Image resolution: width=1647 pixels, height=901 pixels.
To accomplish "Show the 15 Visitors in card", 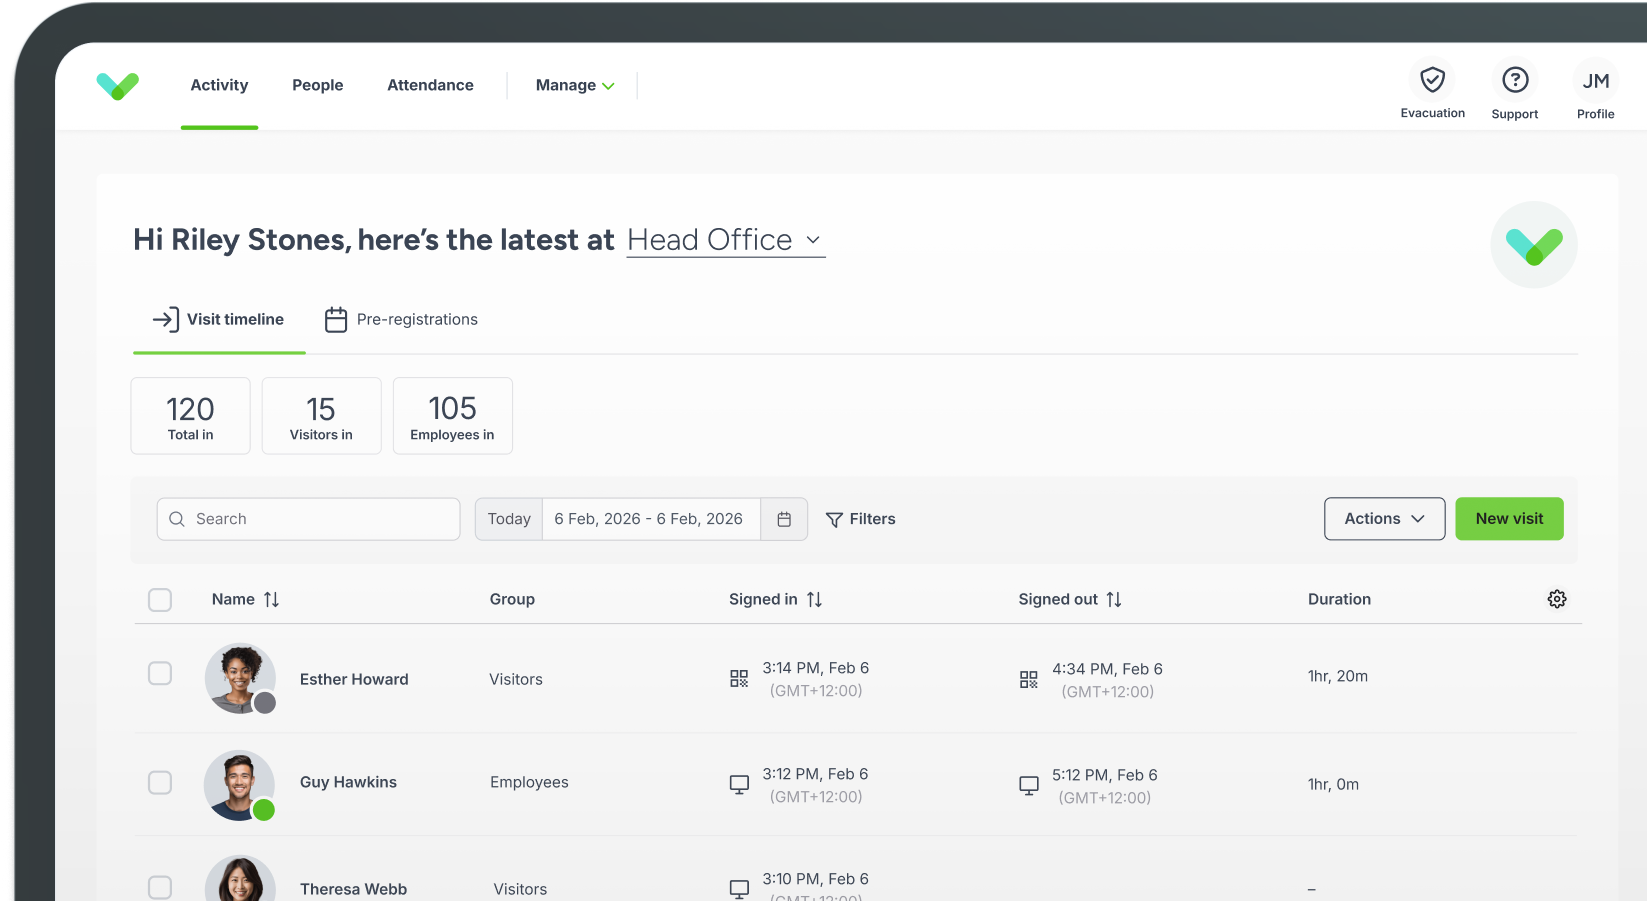I will click(321, 416).
